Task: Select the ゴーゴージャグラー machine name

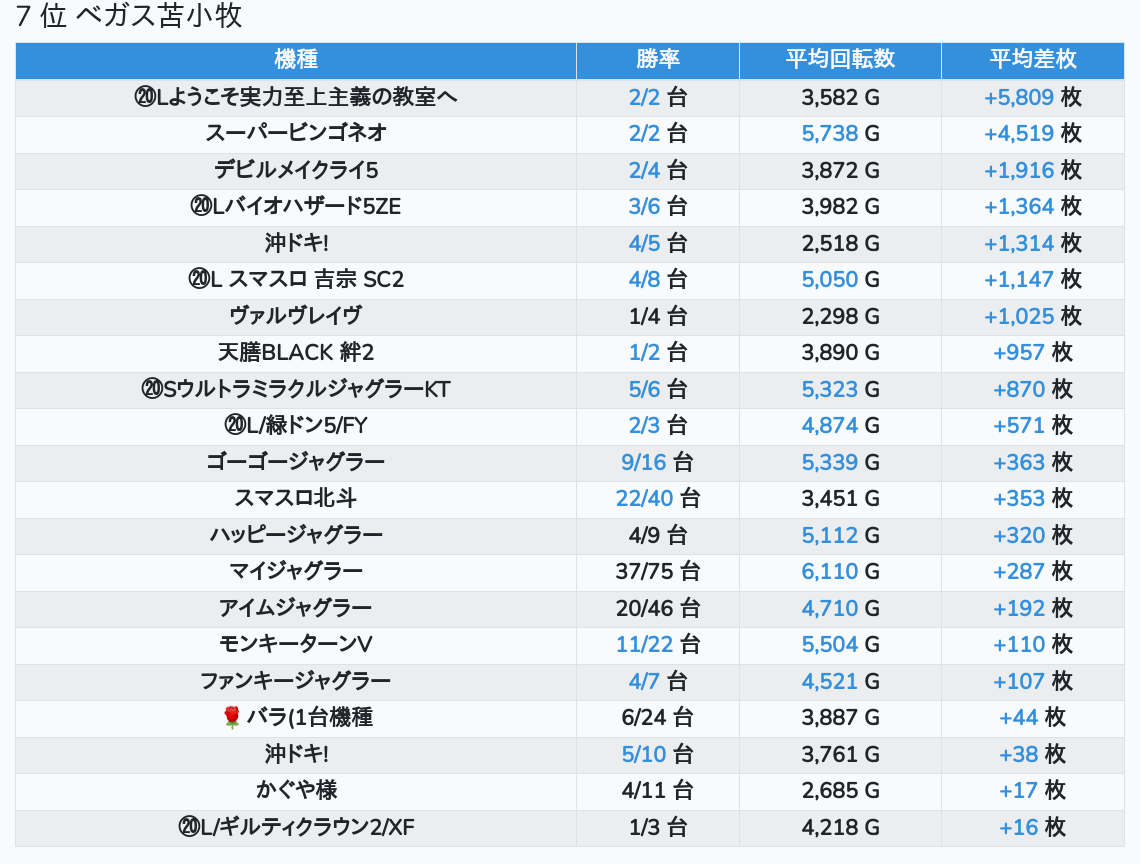Action: pyautogui.click(x=296, y=462)
